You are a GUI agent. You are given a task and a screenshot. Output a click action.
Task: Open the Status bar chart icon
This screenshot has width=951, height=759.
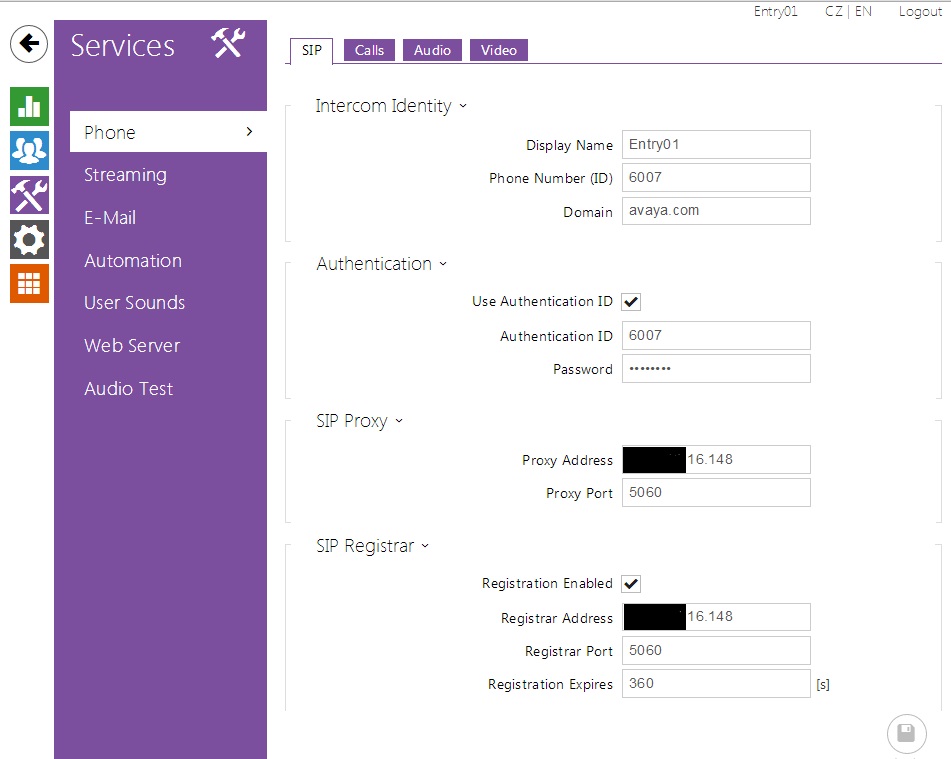click(x=30, y=106)
